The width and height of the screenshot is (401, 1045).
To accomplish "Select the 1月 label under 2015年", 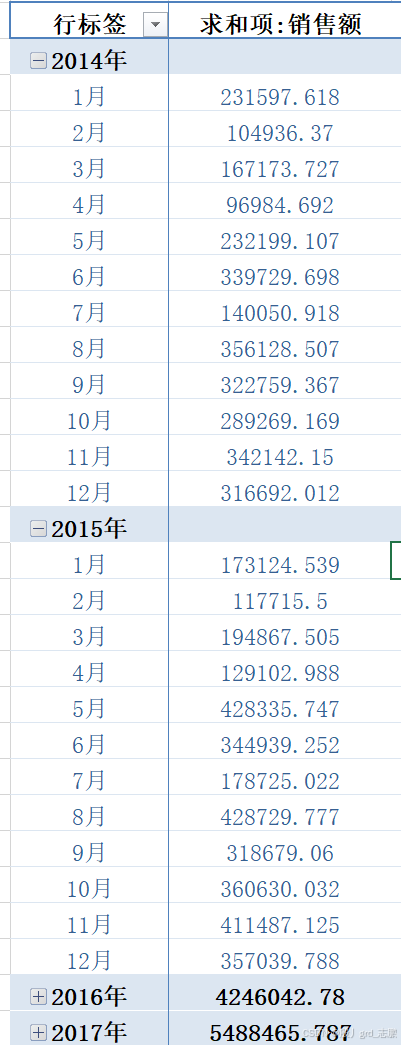I will 89,565.
